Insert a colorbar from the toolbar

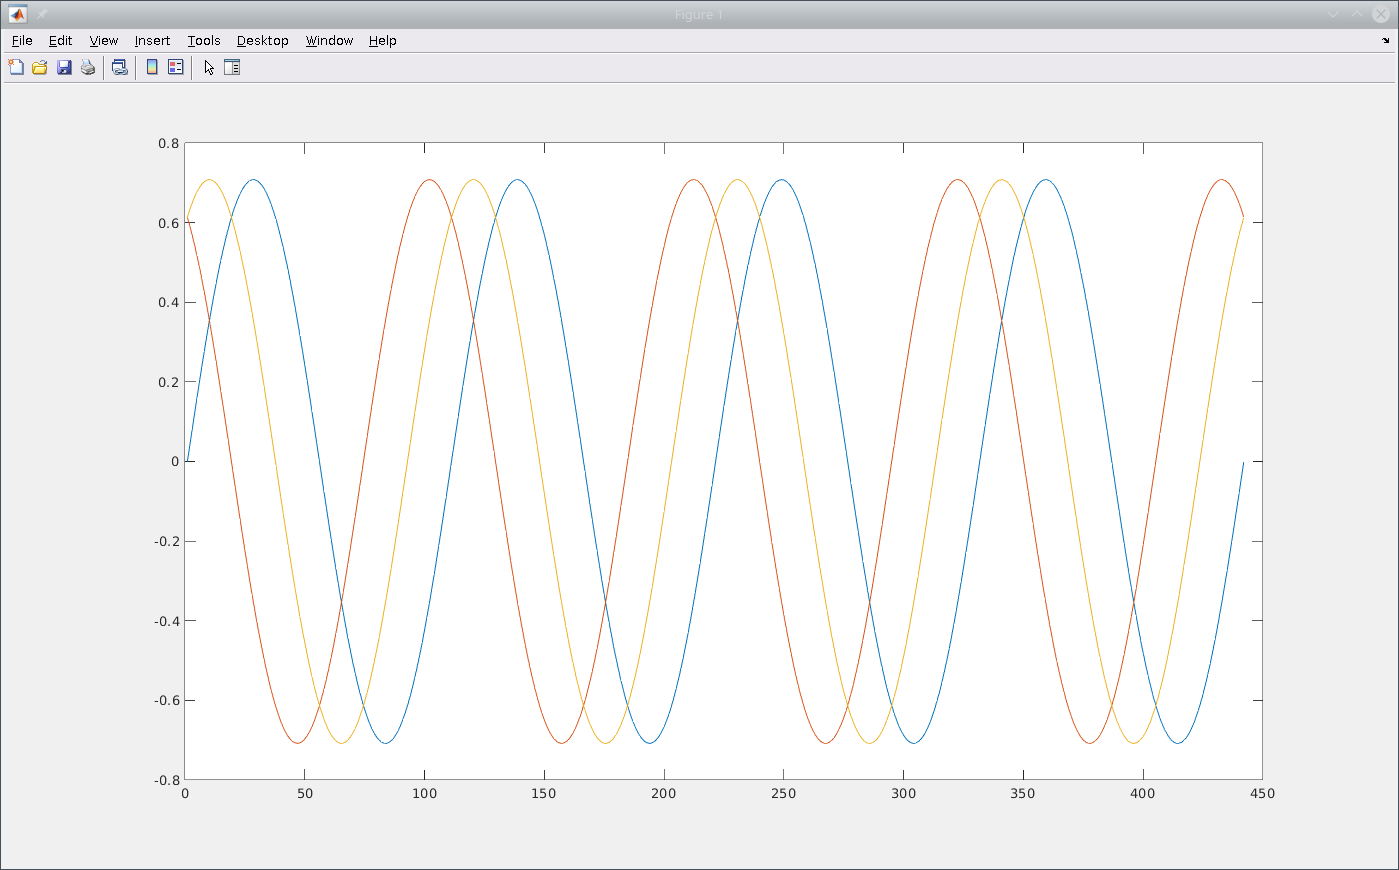152,67
